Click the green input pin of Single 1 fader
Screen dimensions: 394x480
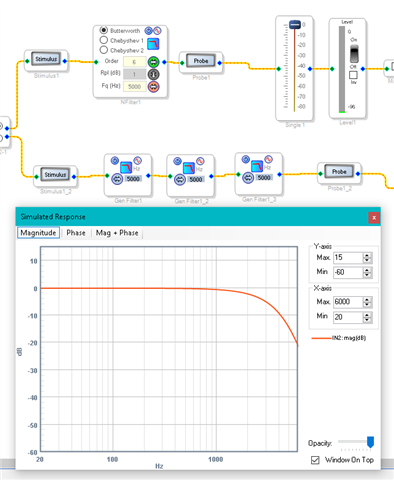click(x=279, y=69)
